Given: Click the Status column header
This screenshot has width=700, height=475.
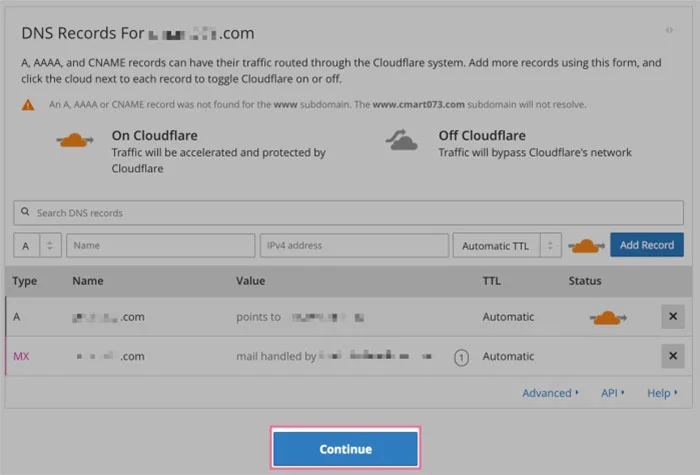Looking at the screenshot, I should (x=585, y=281).
